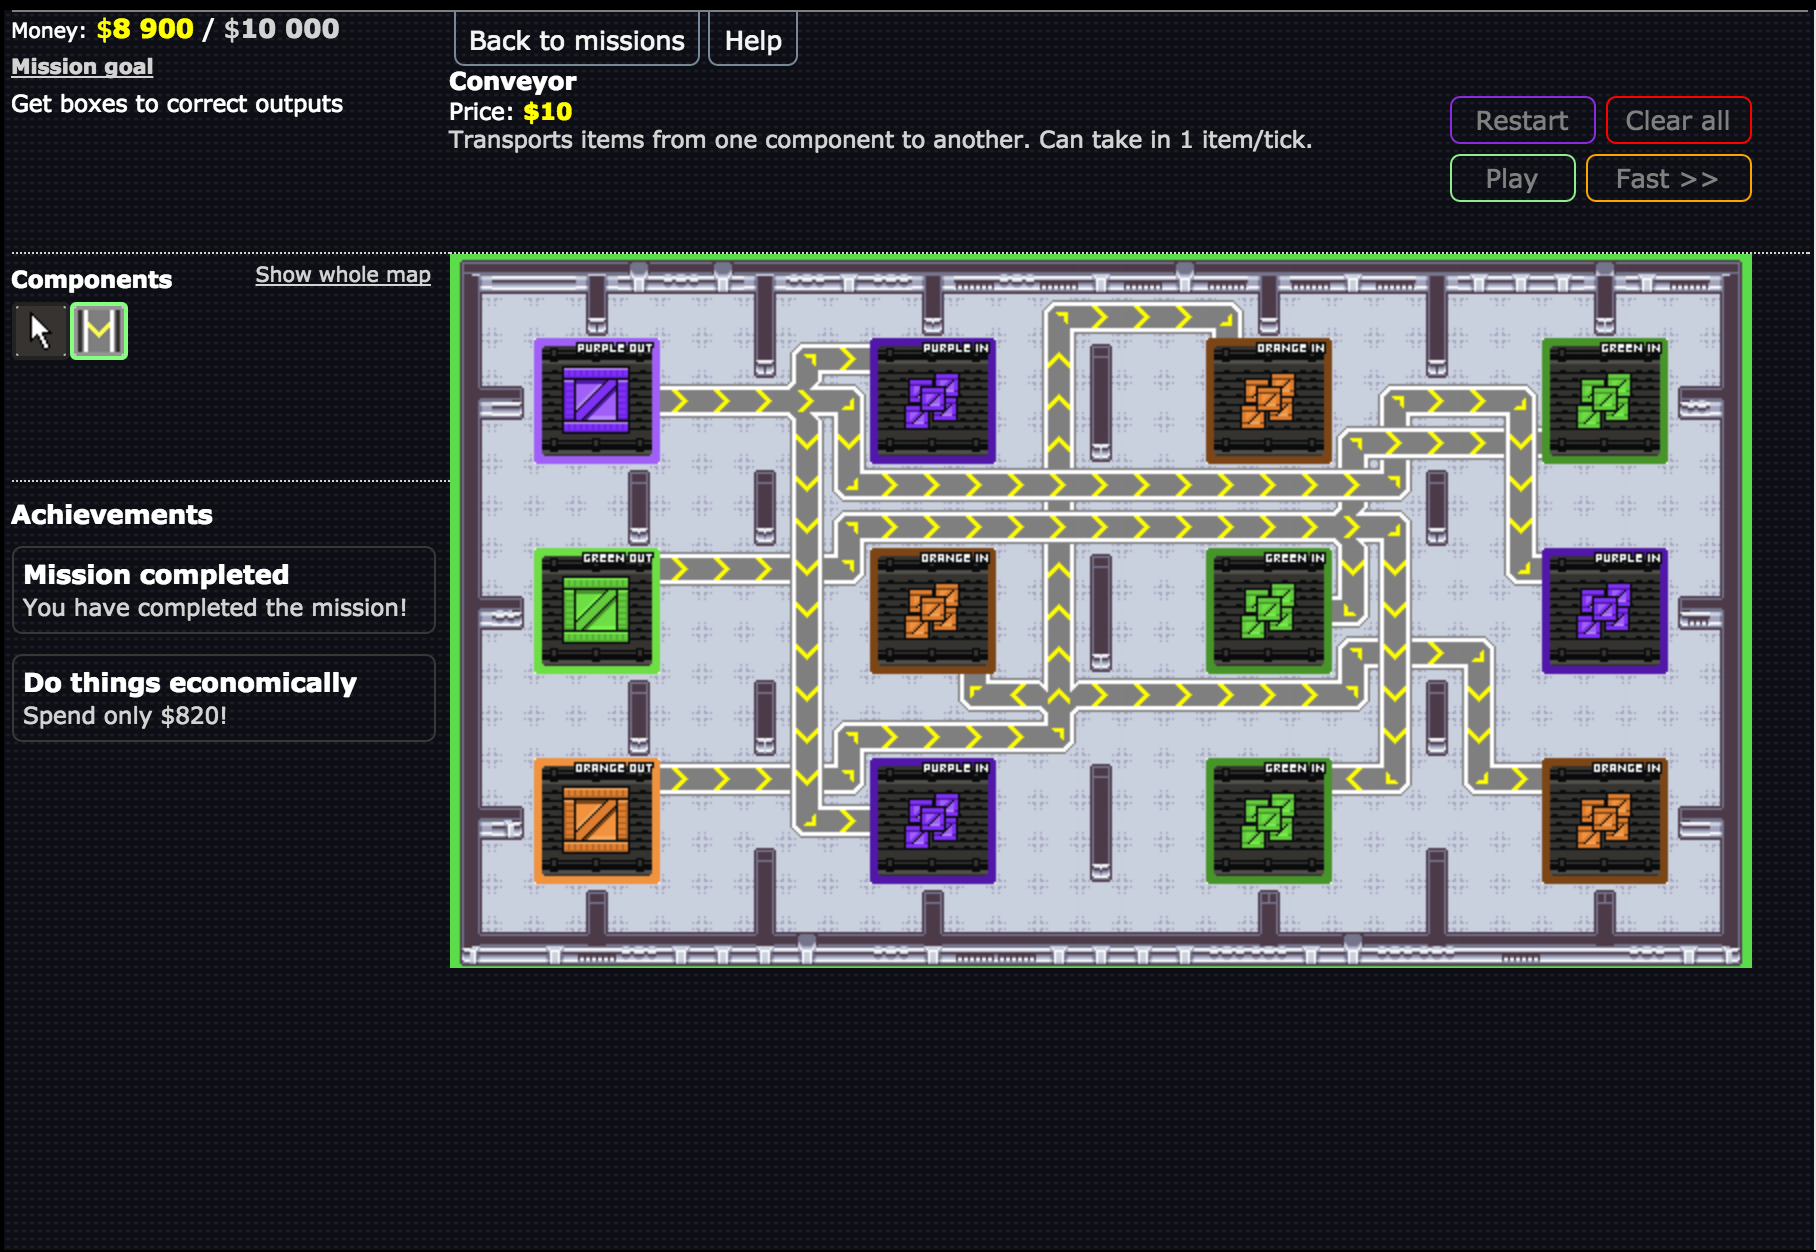This screenshot has width=1816, height=1252.
Task: Click the Restart button
Action: pos(1521,121)
